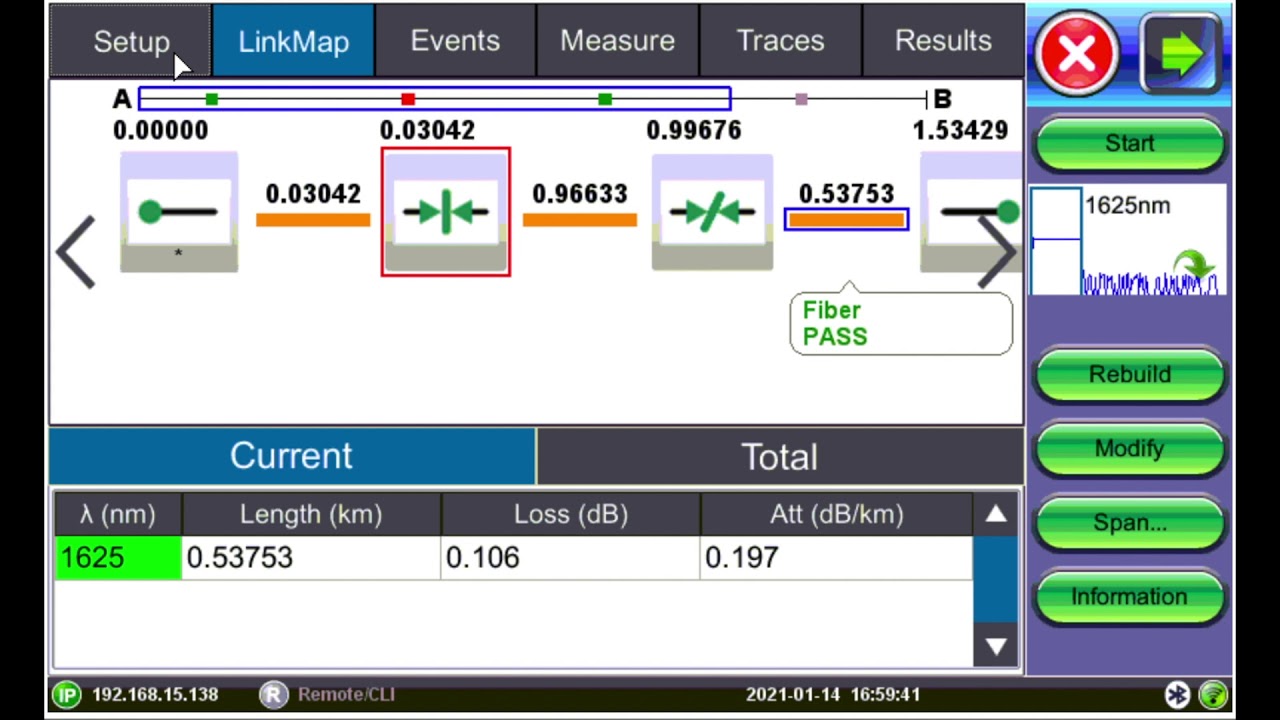Select the fiber end event icon

pyautogui.click(x=970, y=212)
